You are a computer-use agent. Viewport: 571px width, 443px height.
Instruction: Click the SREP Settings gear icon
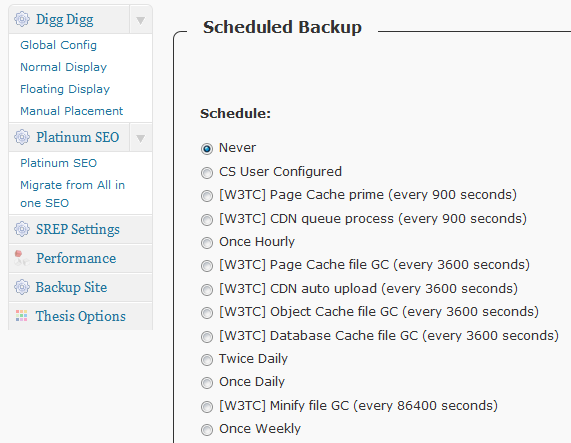click(22, 229)
